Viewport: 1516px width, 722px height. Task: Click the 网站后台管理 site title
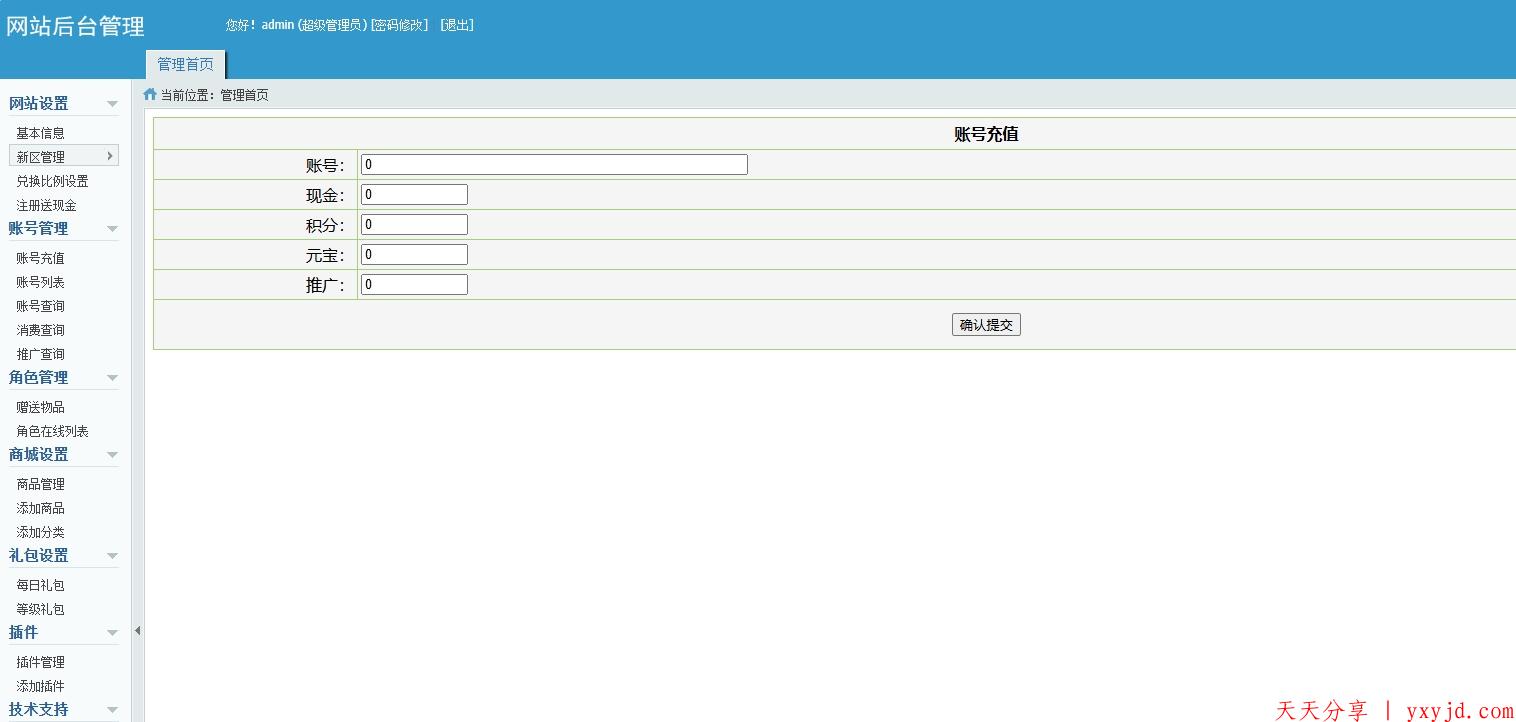(75, 27)
